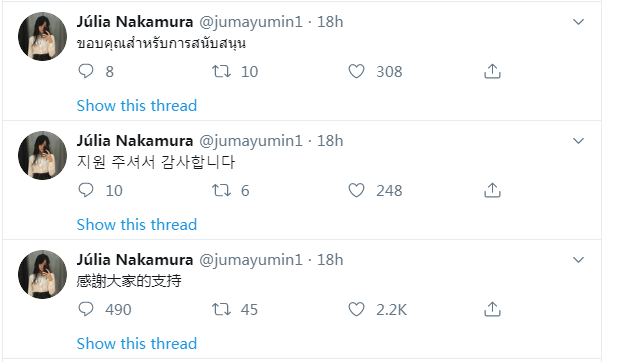Reply to the Thai-language tweet
The image size is (618, 362).
pyautogui.click(x=86, y=71)
